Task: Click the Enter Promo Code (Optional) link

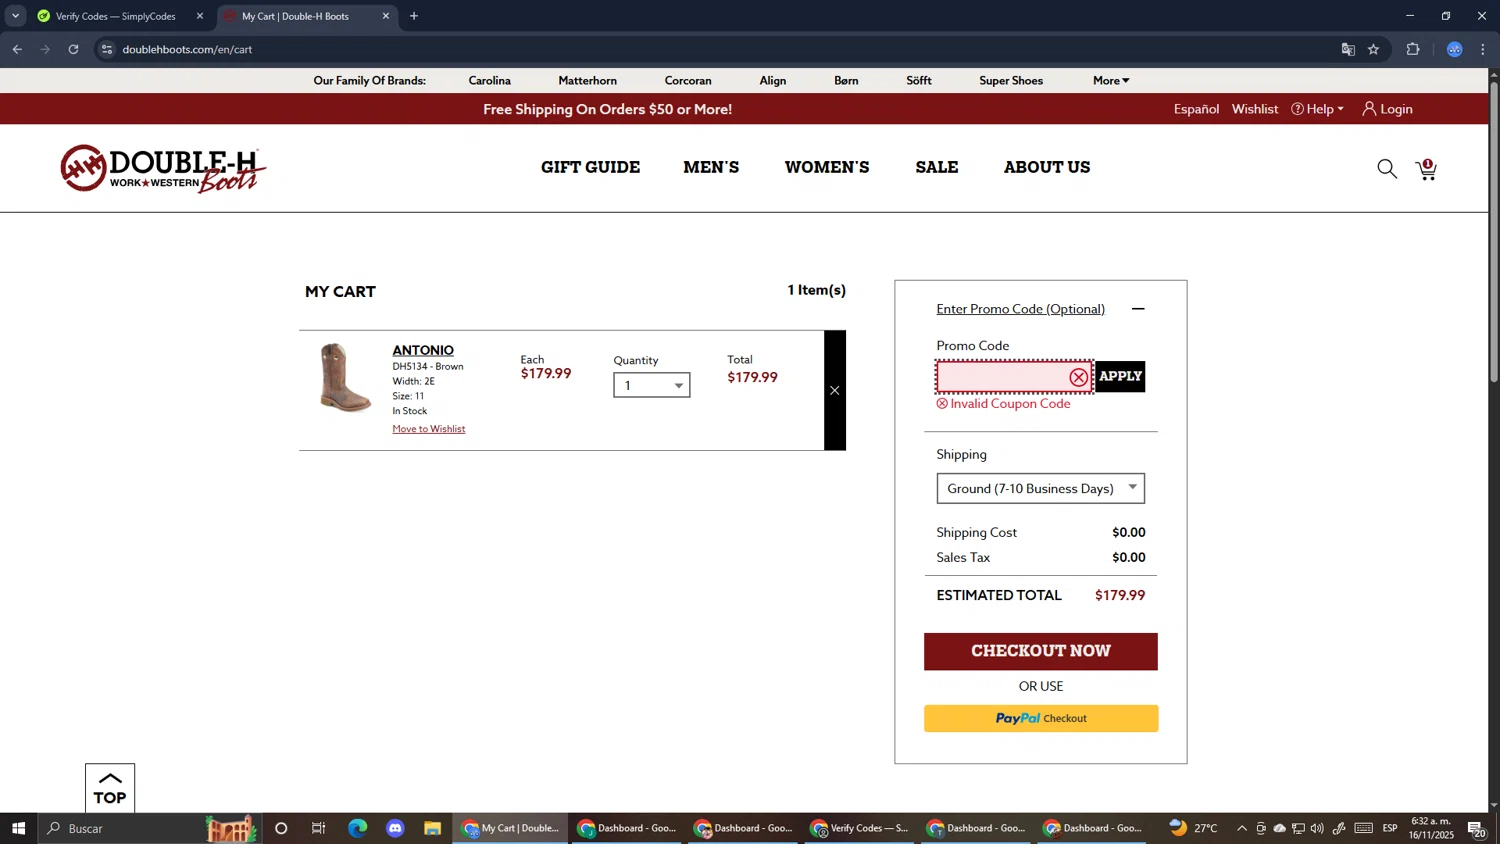Action: pos(1020,309)
